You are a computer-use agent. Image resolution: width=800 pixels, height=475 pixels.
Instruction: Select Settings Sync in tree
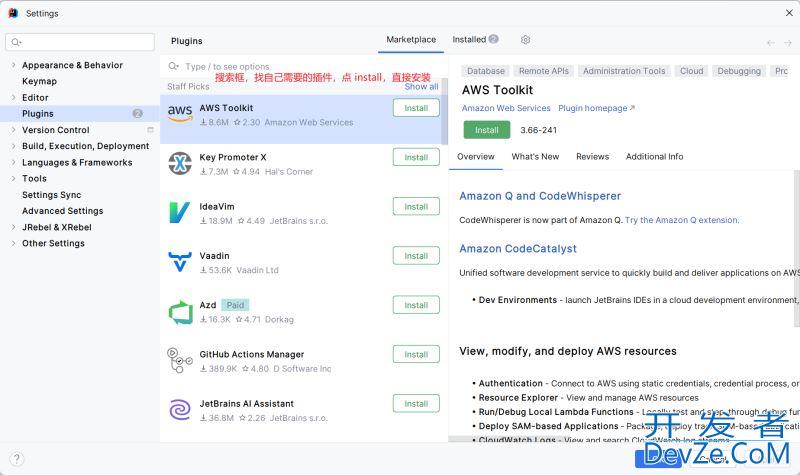pos(52,194)
